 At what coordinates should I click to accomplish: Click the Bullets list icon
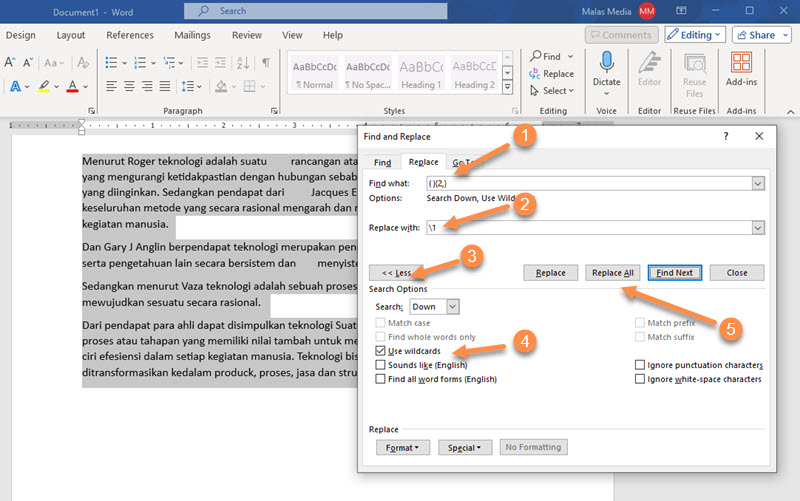111,63
